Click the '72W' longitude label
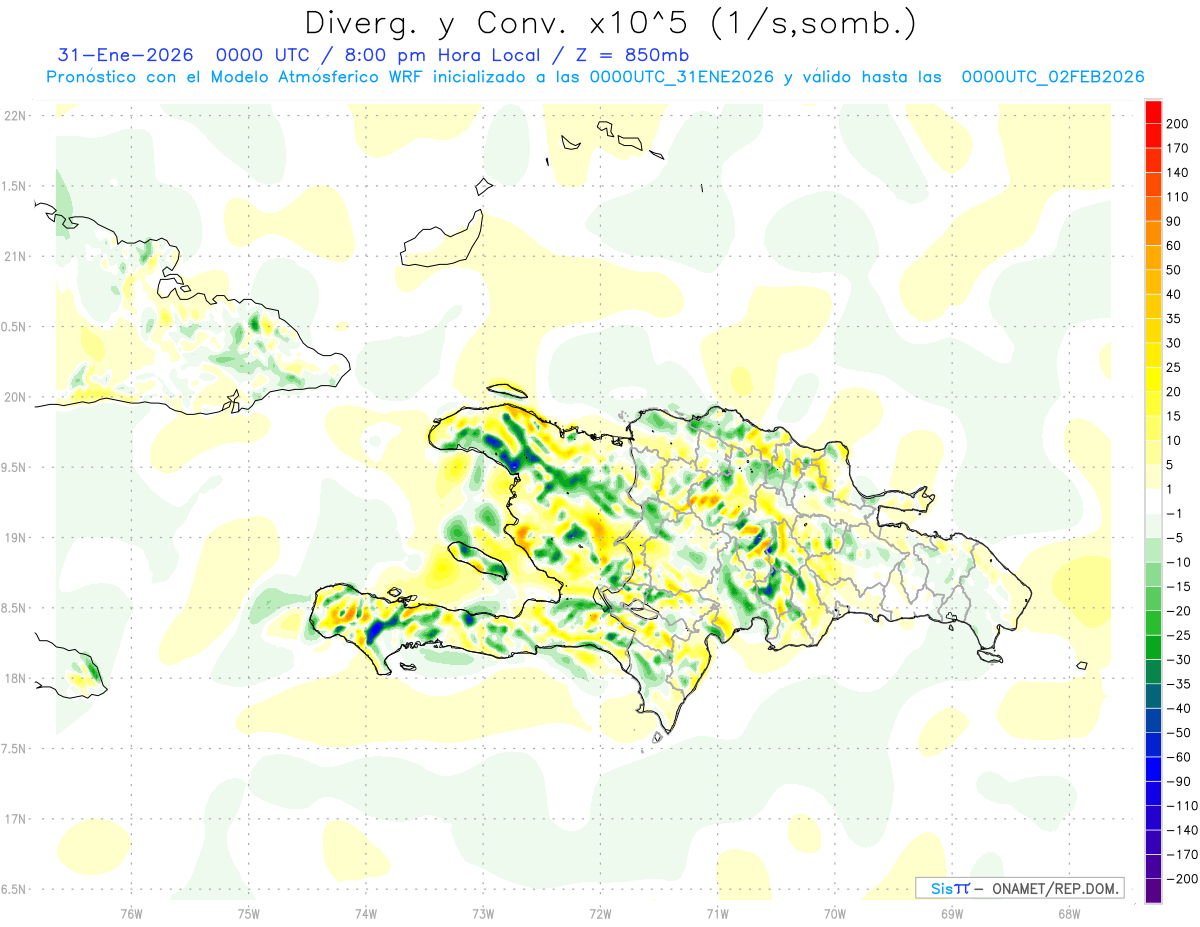 (x=600, y=913)
